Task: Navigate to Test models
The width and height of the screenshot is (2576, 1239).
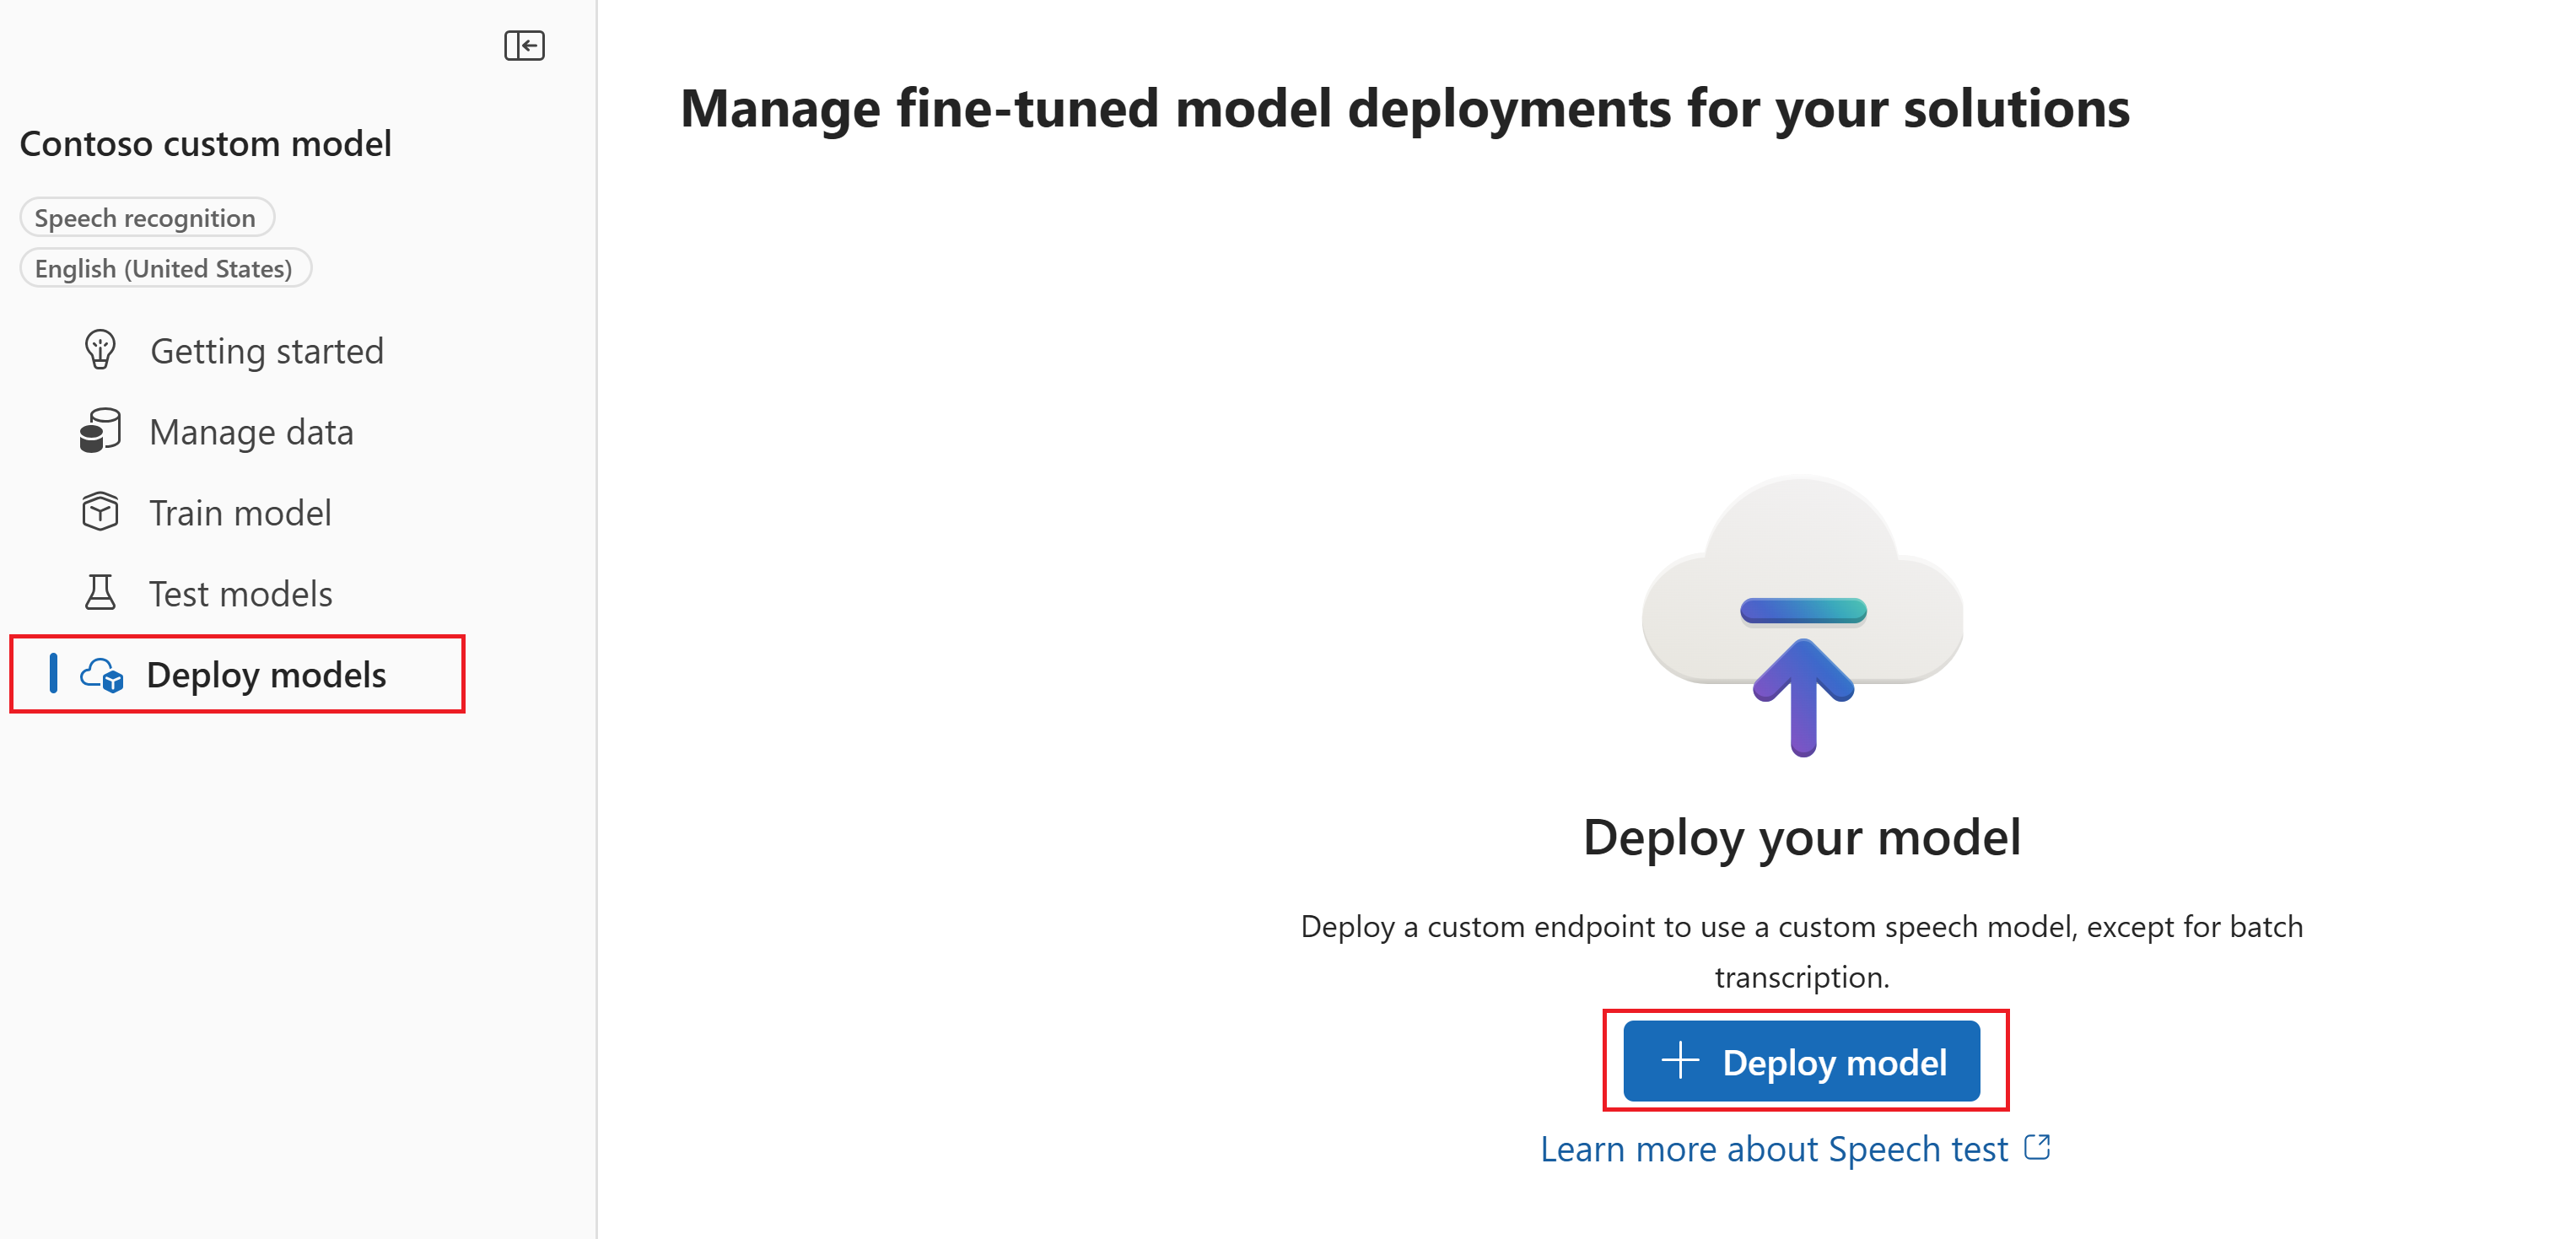Action: coord(240,594)
